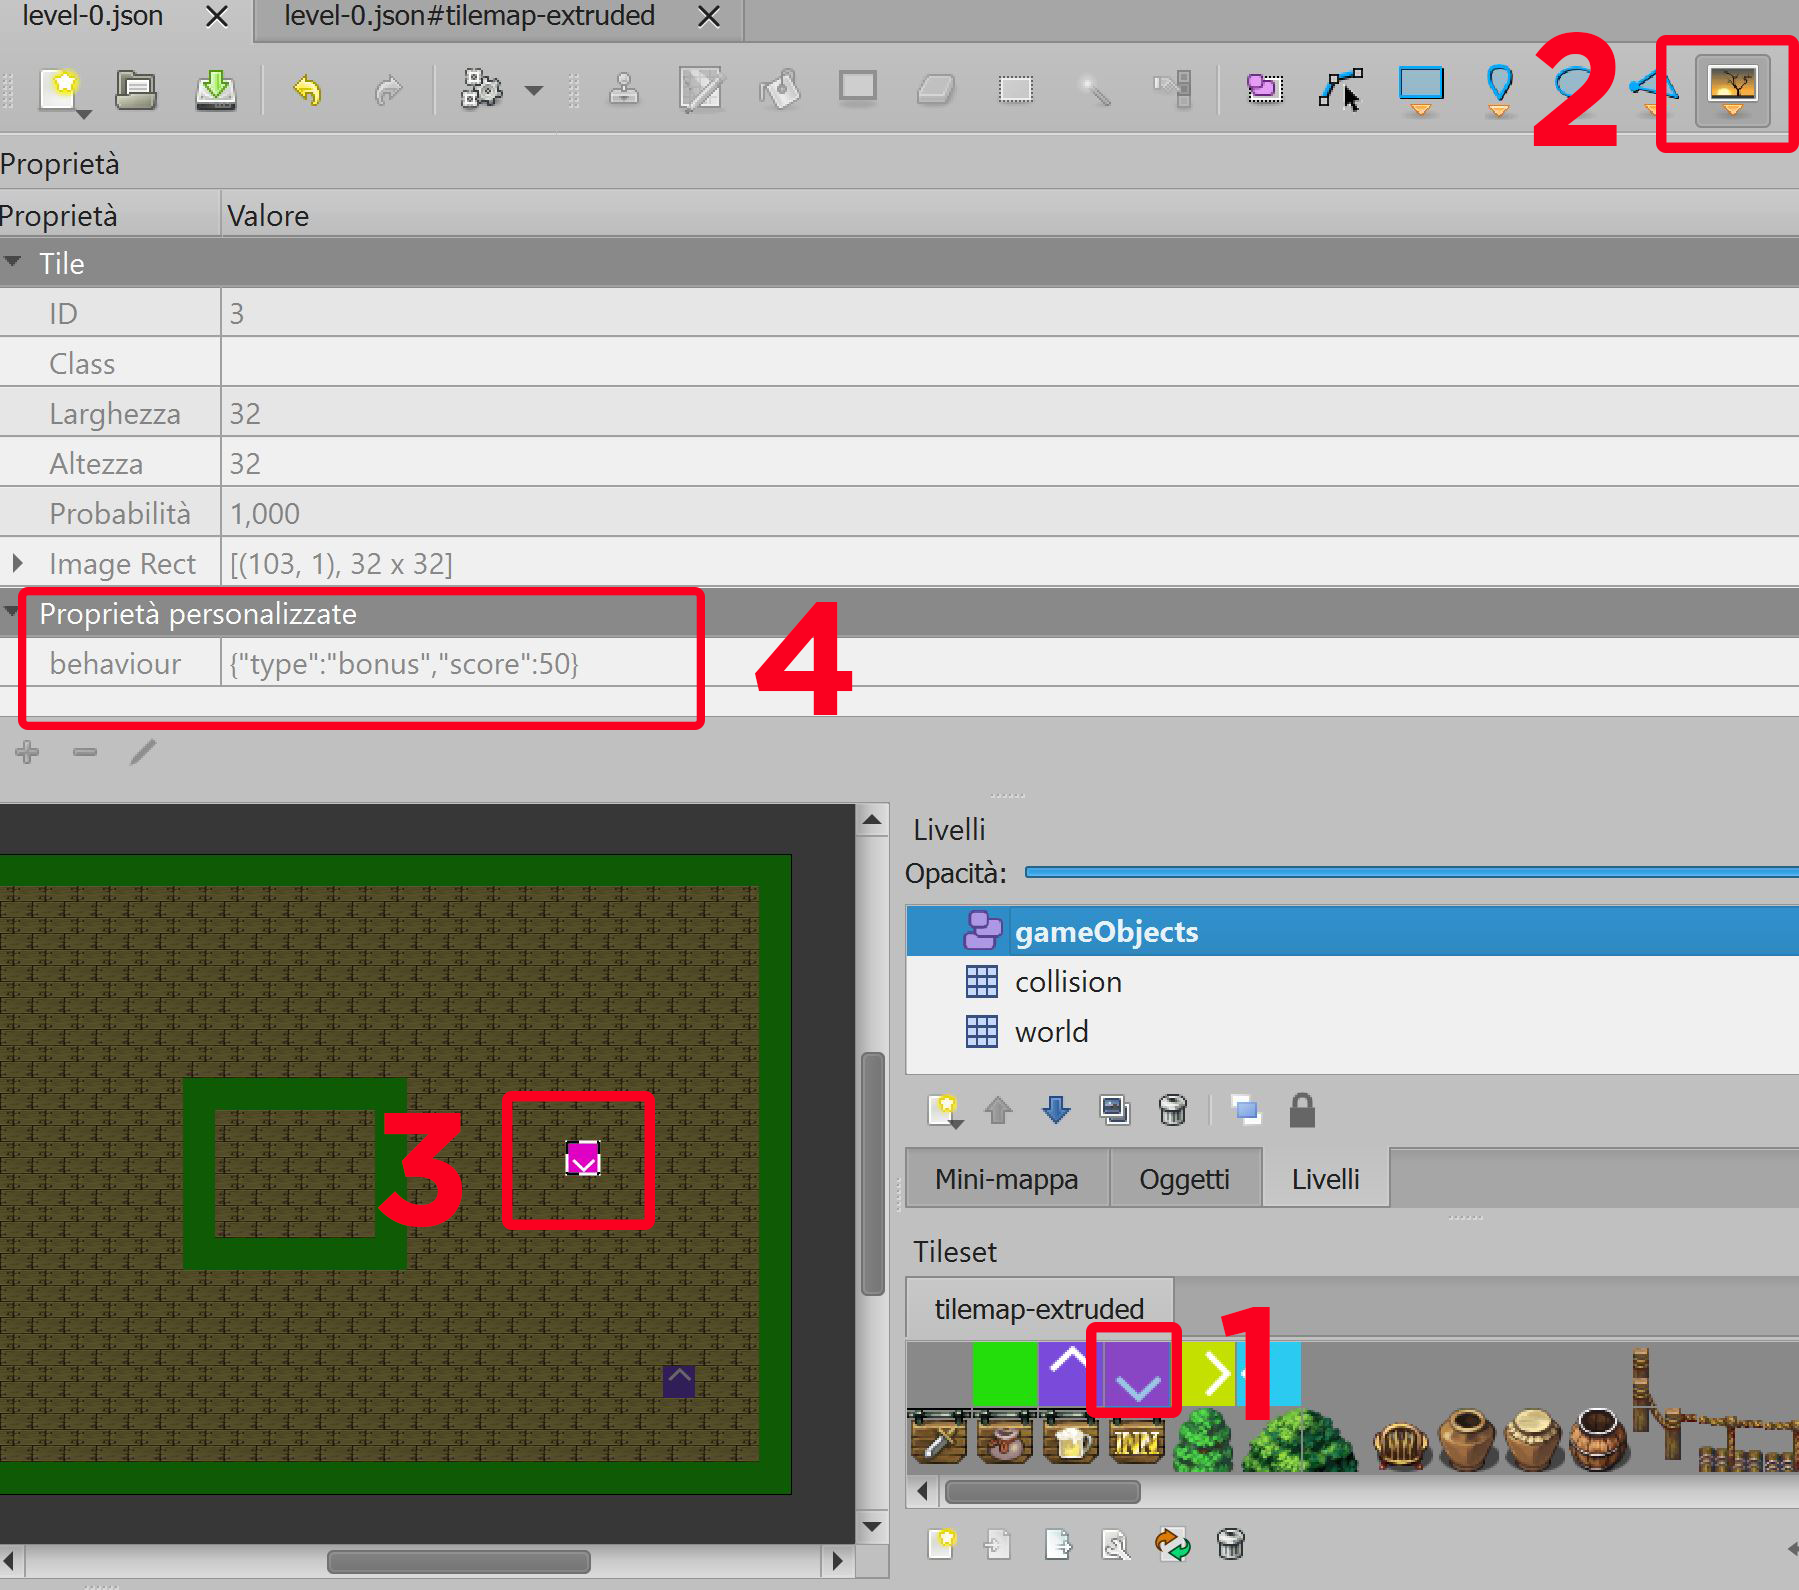Pick the solid green tile in tileset
The image size is (1799, 1590).
[x=1005, y=1374]
